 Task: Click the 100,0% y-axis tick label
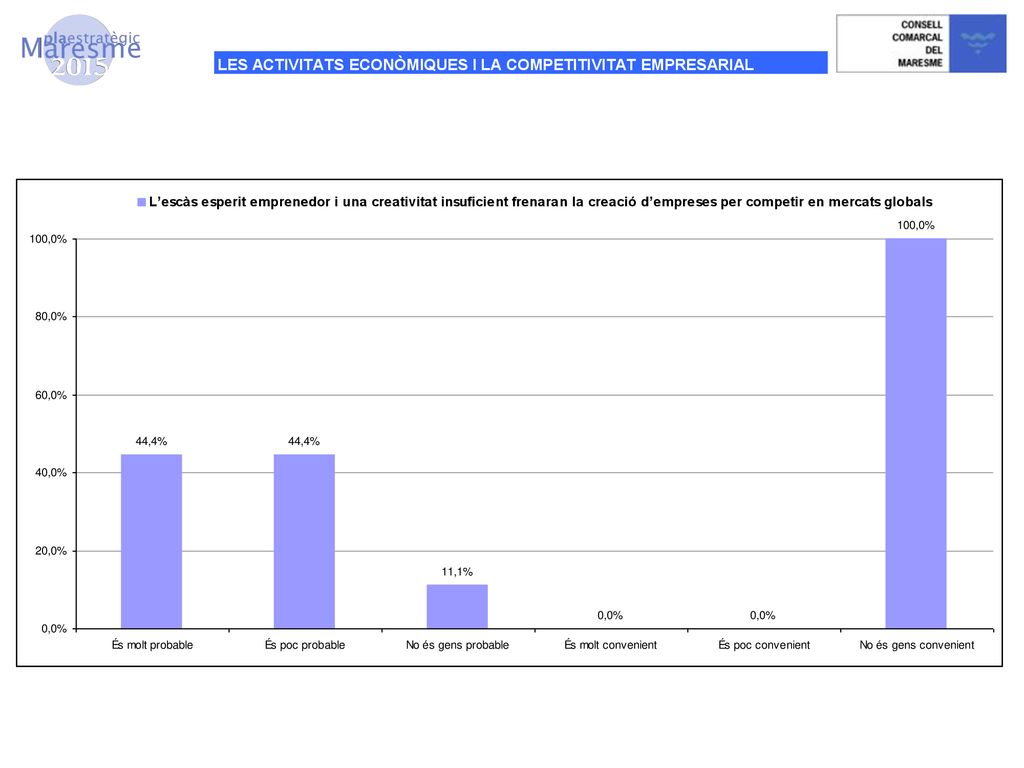48,240
